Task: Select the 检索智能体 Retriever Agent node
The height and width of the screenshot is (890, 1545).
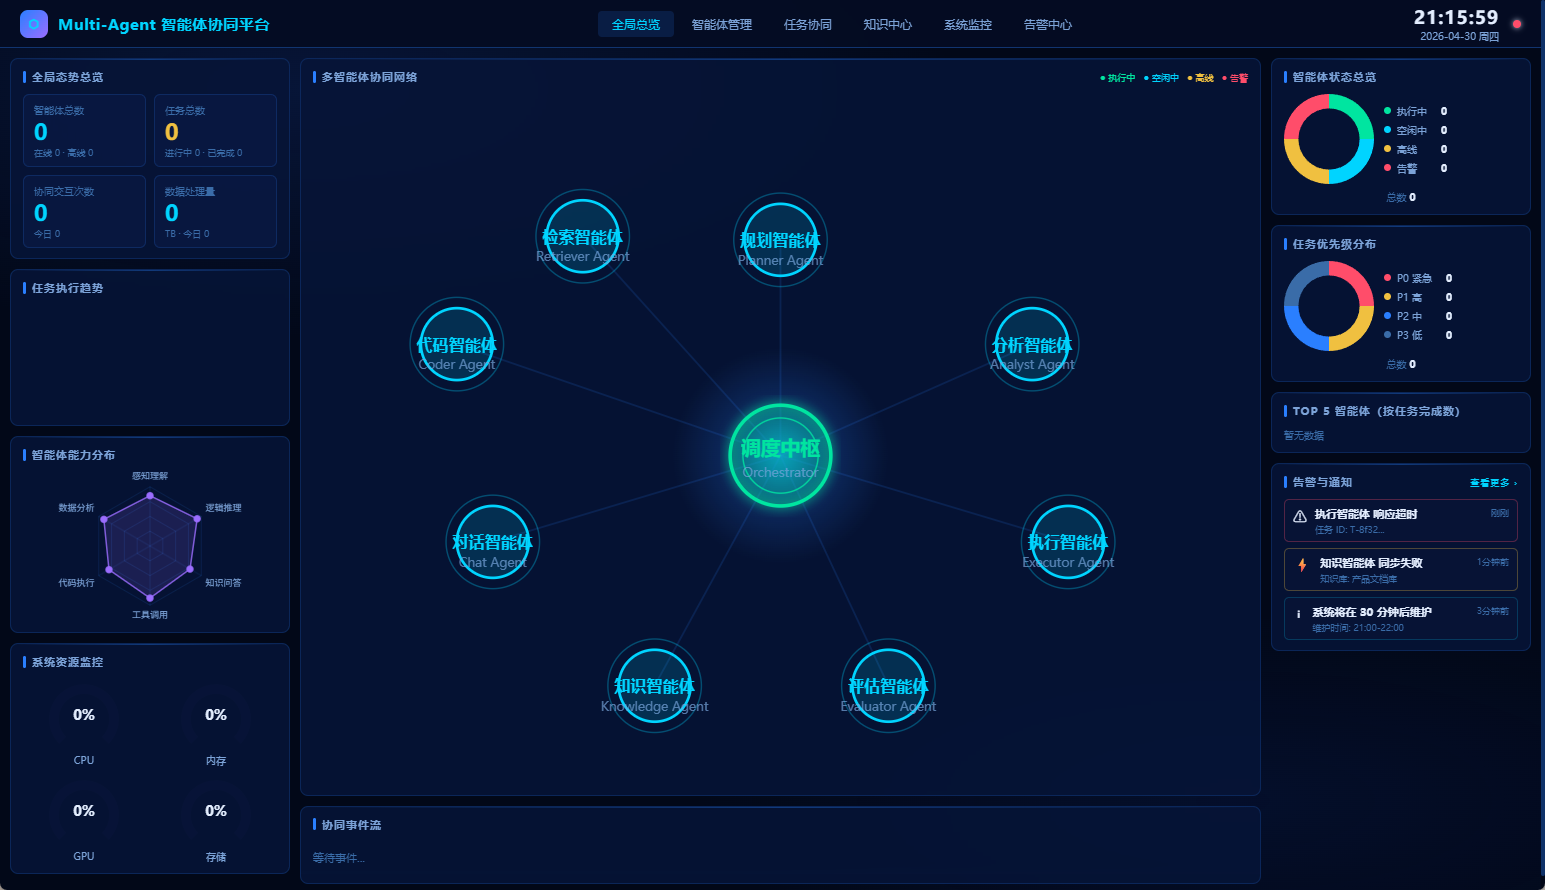Action: [583, 236]
